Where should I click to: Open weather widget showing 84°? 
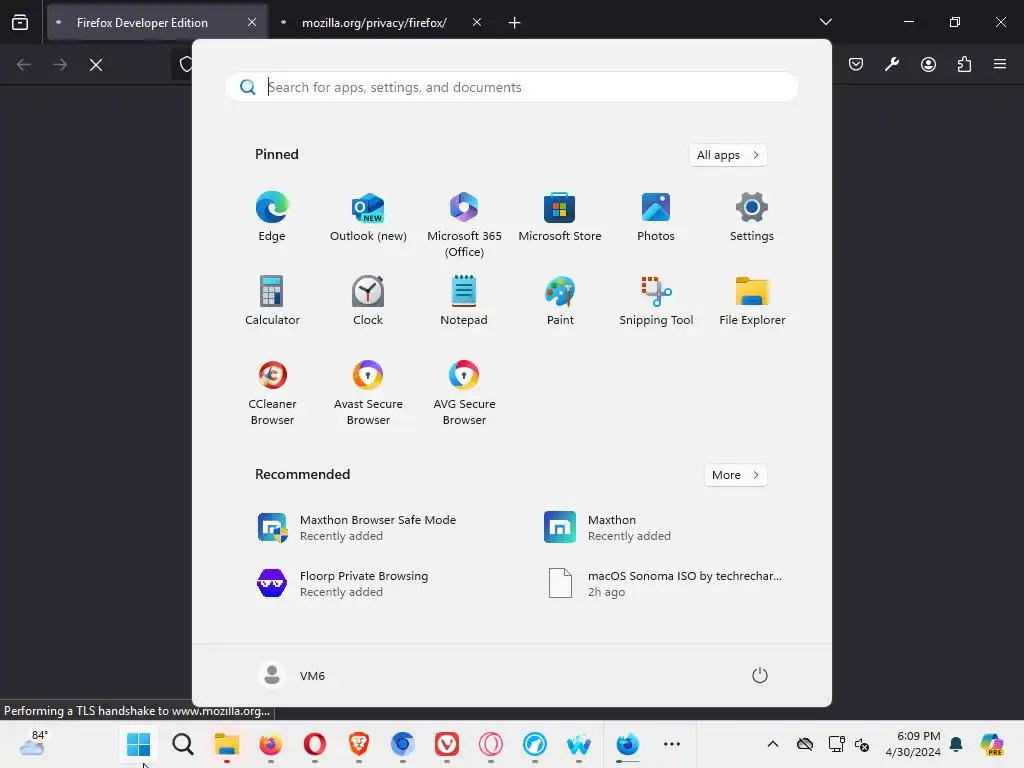[33, 744]
